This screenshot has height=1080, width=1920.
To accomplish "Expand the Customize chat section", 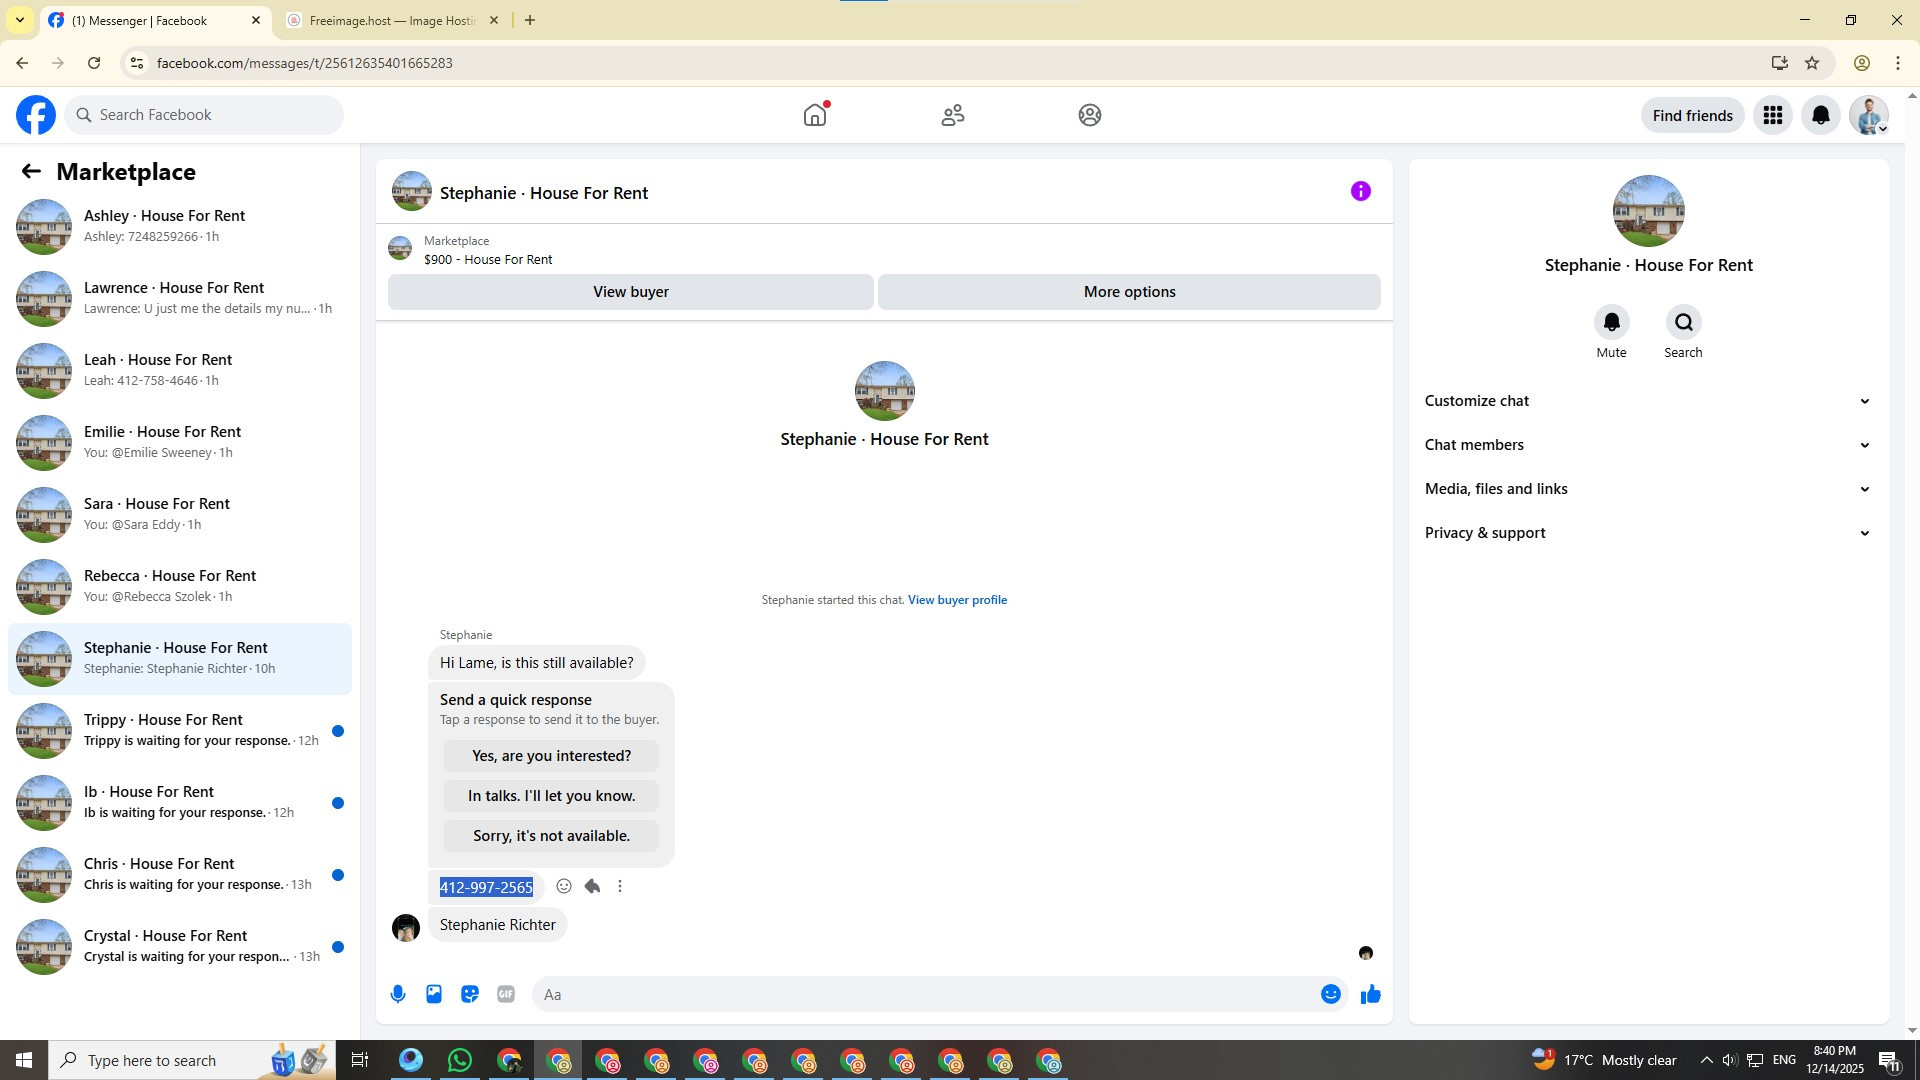I will click(1647, 401).
